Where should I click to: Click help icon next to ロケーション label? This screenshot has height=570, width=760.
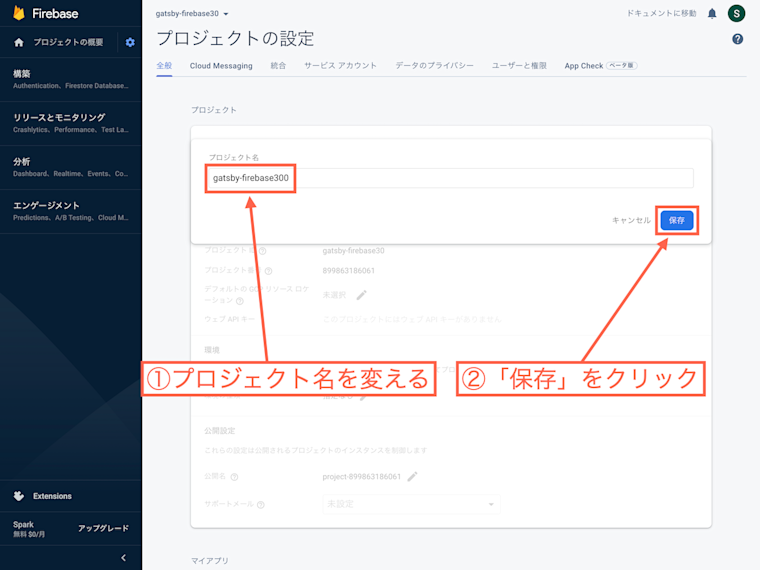(x=239, y=301)
